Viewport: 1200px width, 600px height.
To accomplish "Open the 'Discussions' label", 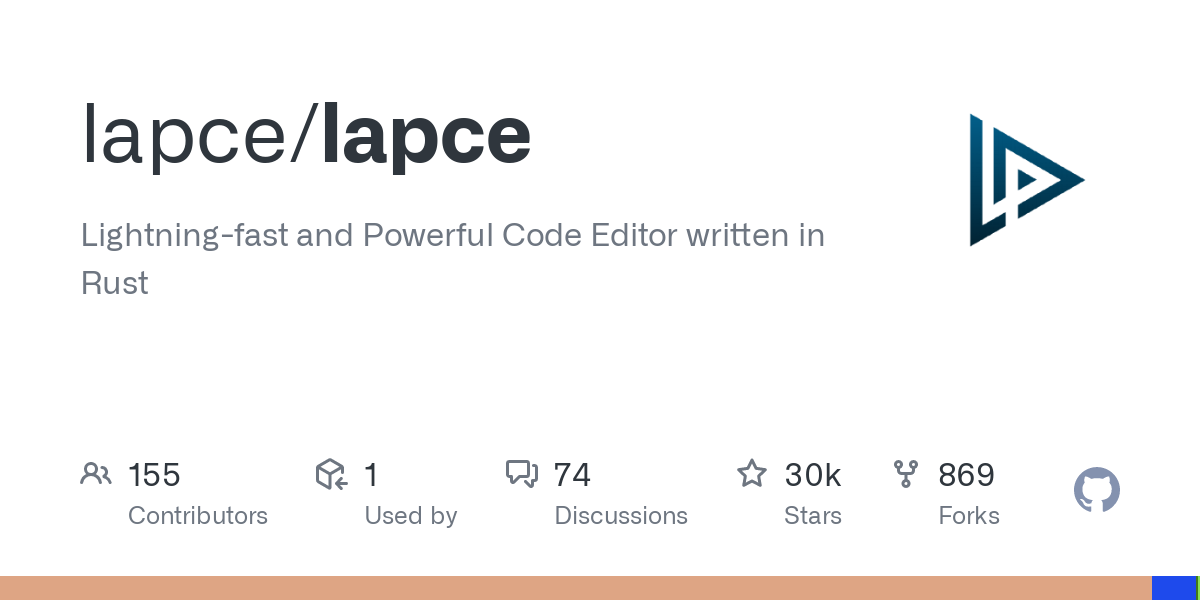I will coord(621,516).
